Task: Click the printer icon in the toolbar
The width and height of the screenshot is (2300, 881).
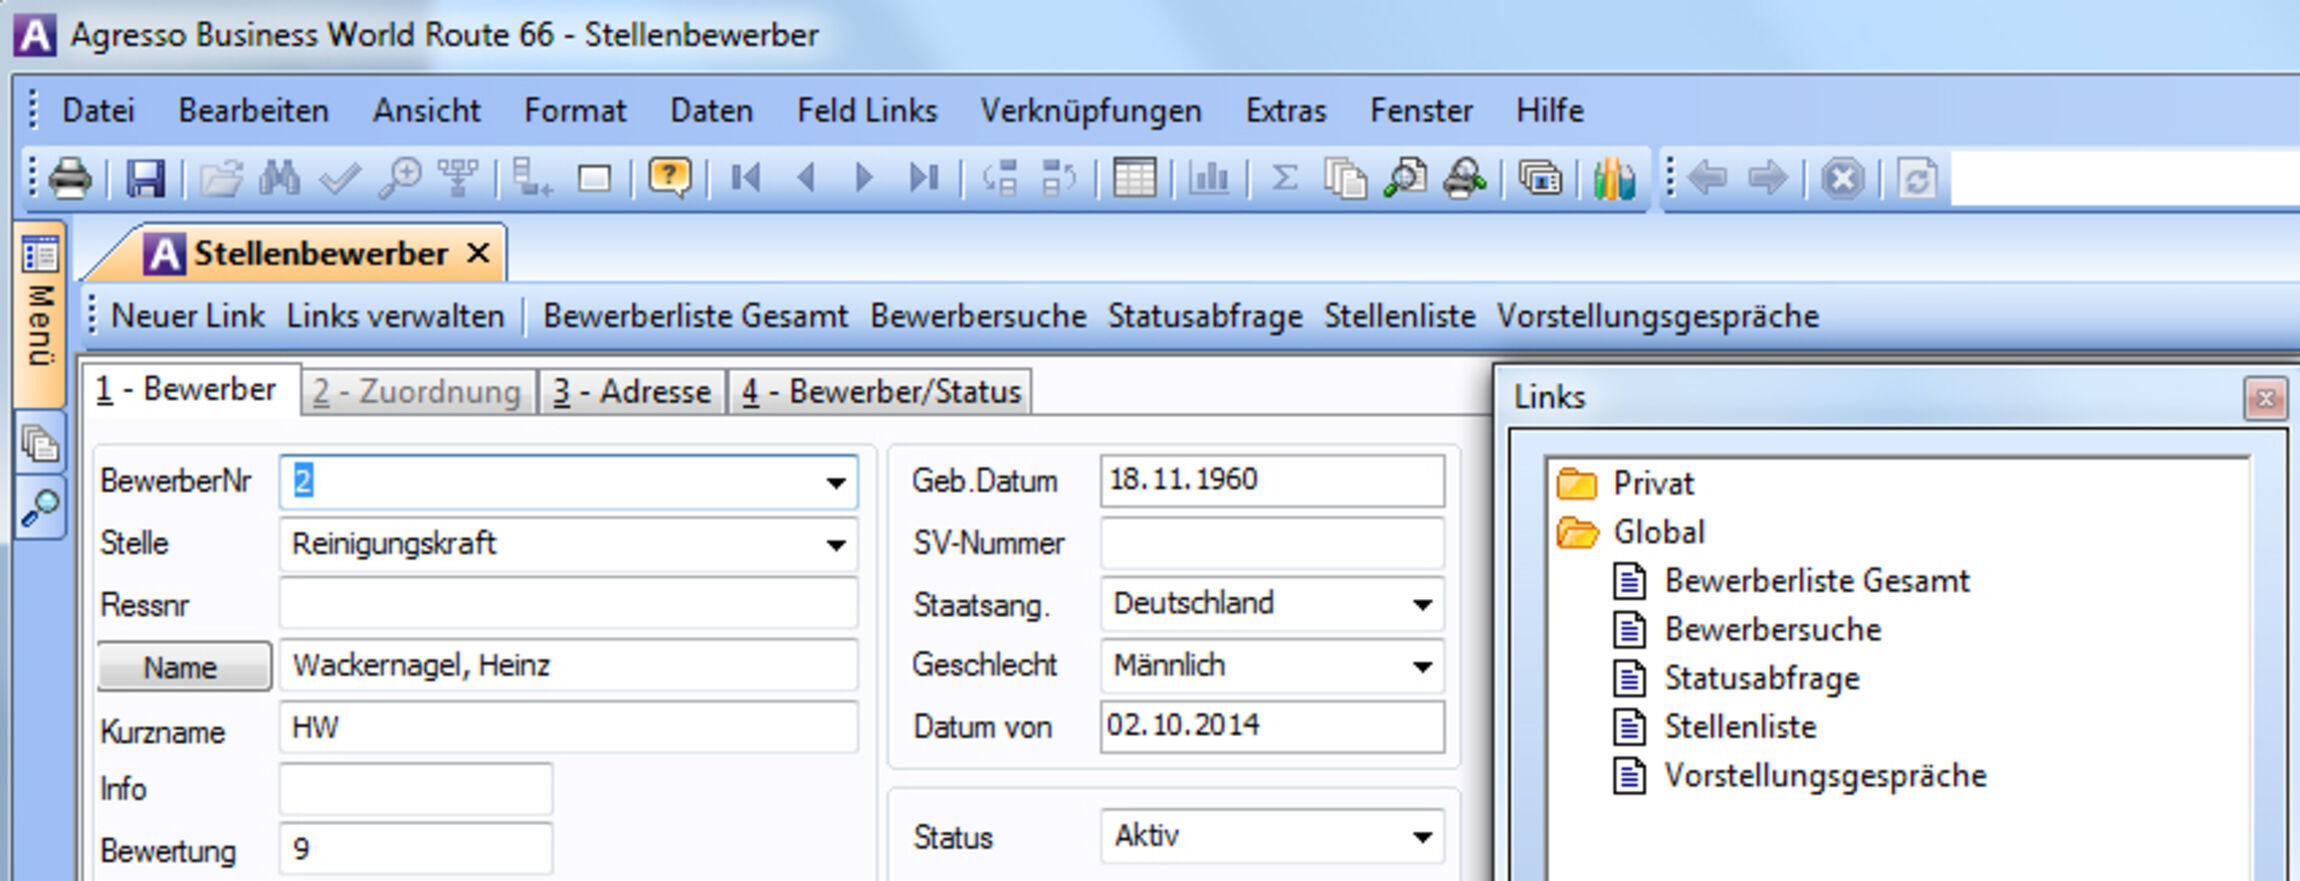Action: click(70, 179)
